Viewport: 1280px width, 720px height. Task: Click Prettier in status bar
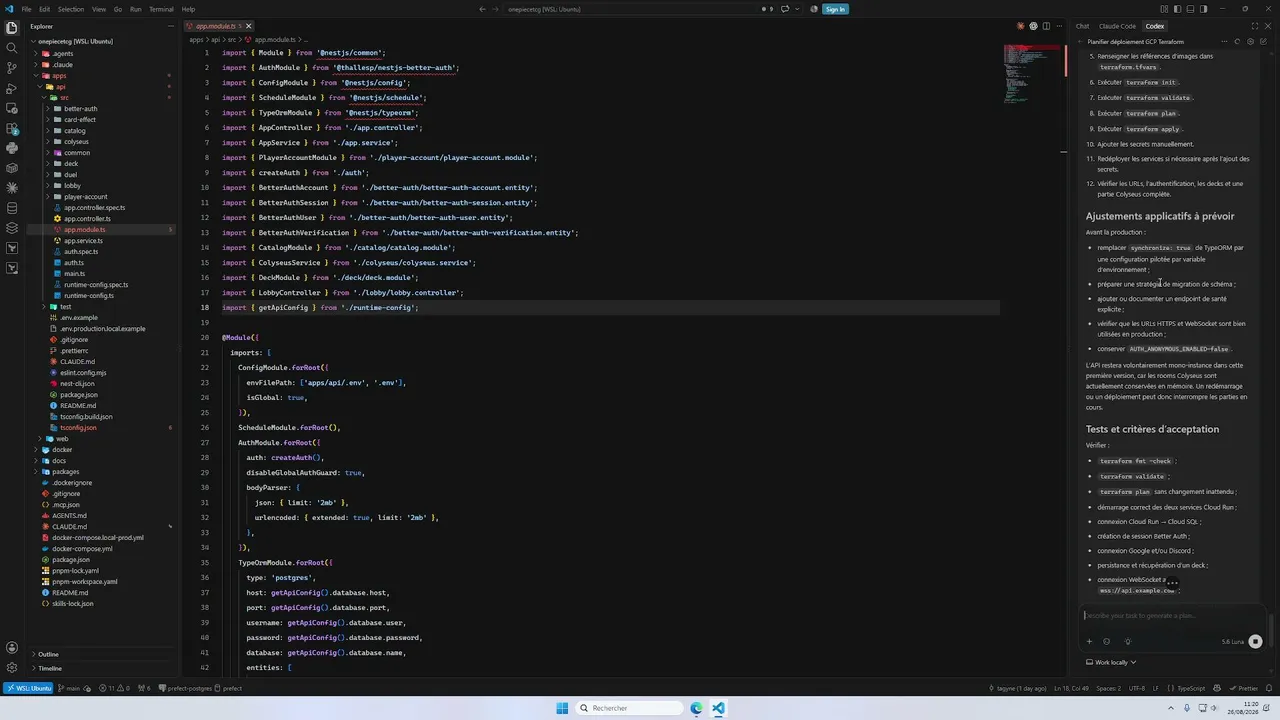coord(1243,688)
